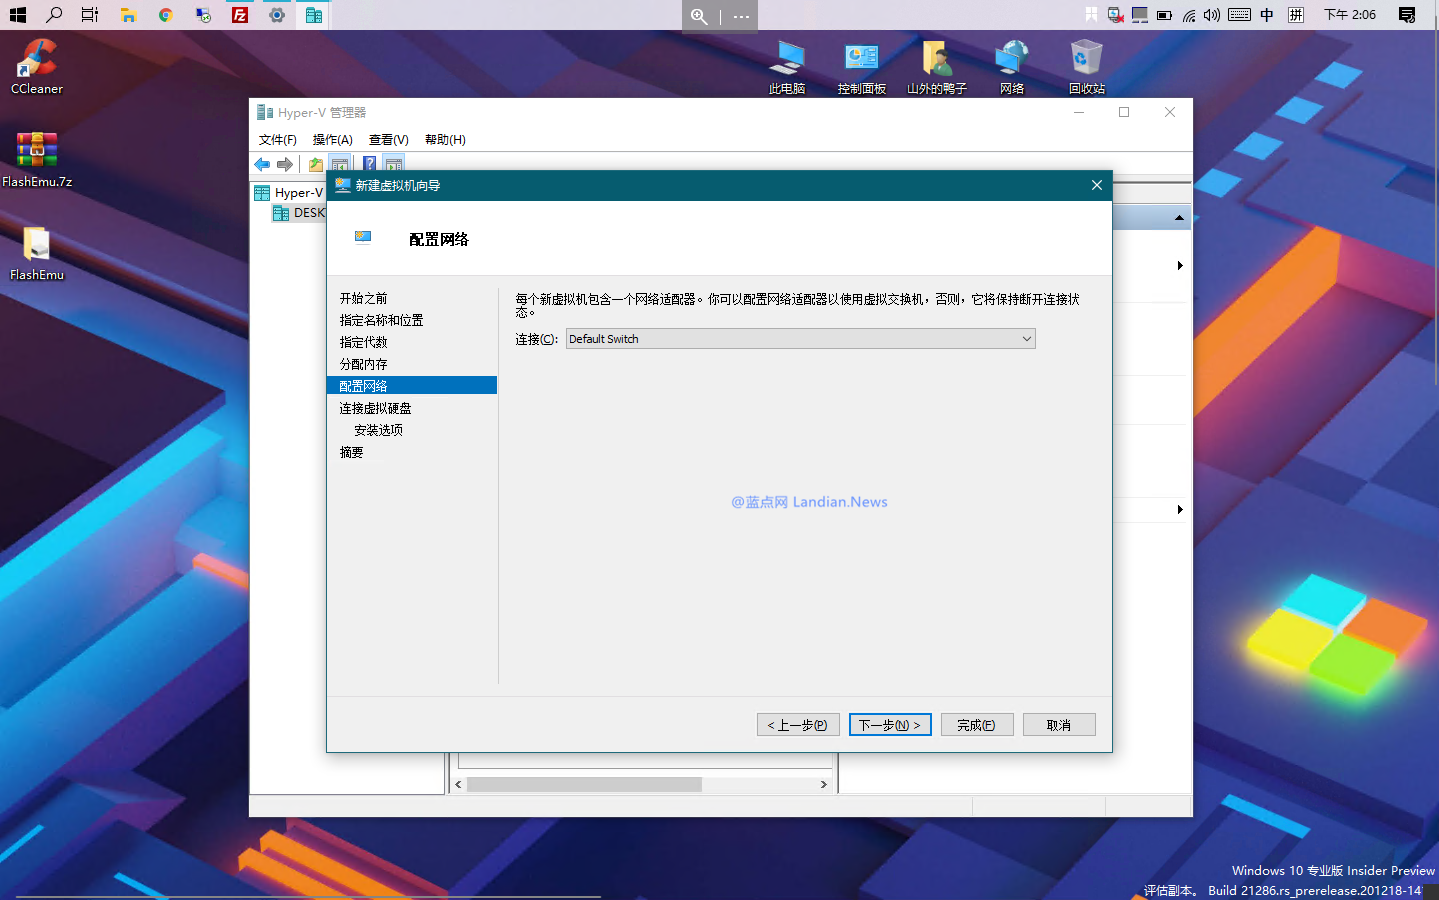Select the DESK server tree node
Viewport: 1439px width, 900px height.
[x=299, y=213]
